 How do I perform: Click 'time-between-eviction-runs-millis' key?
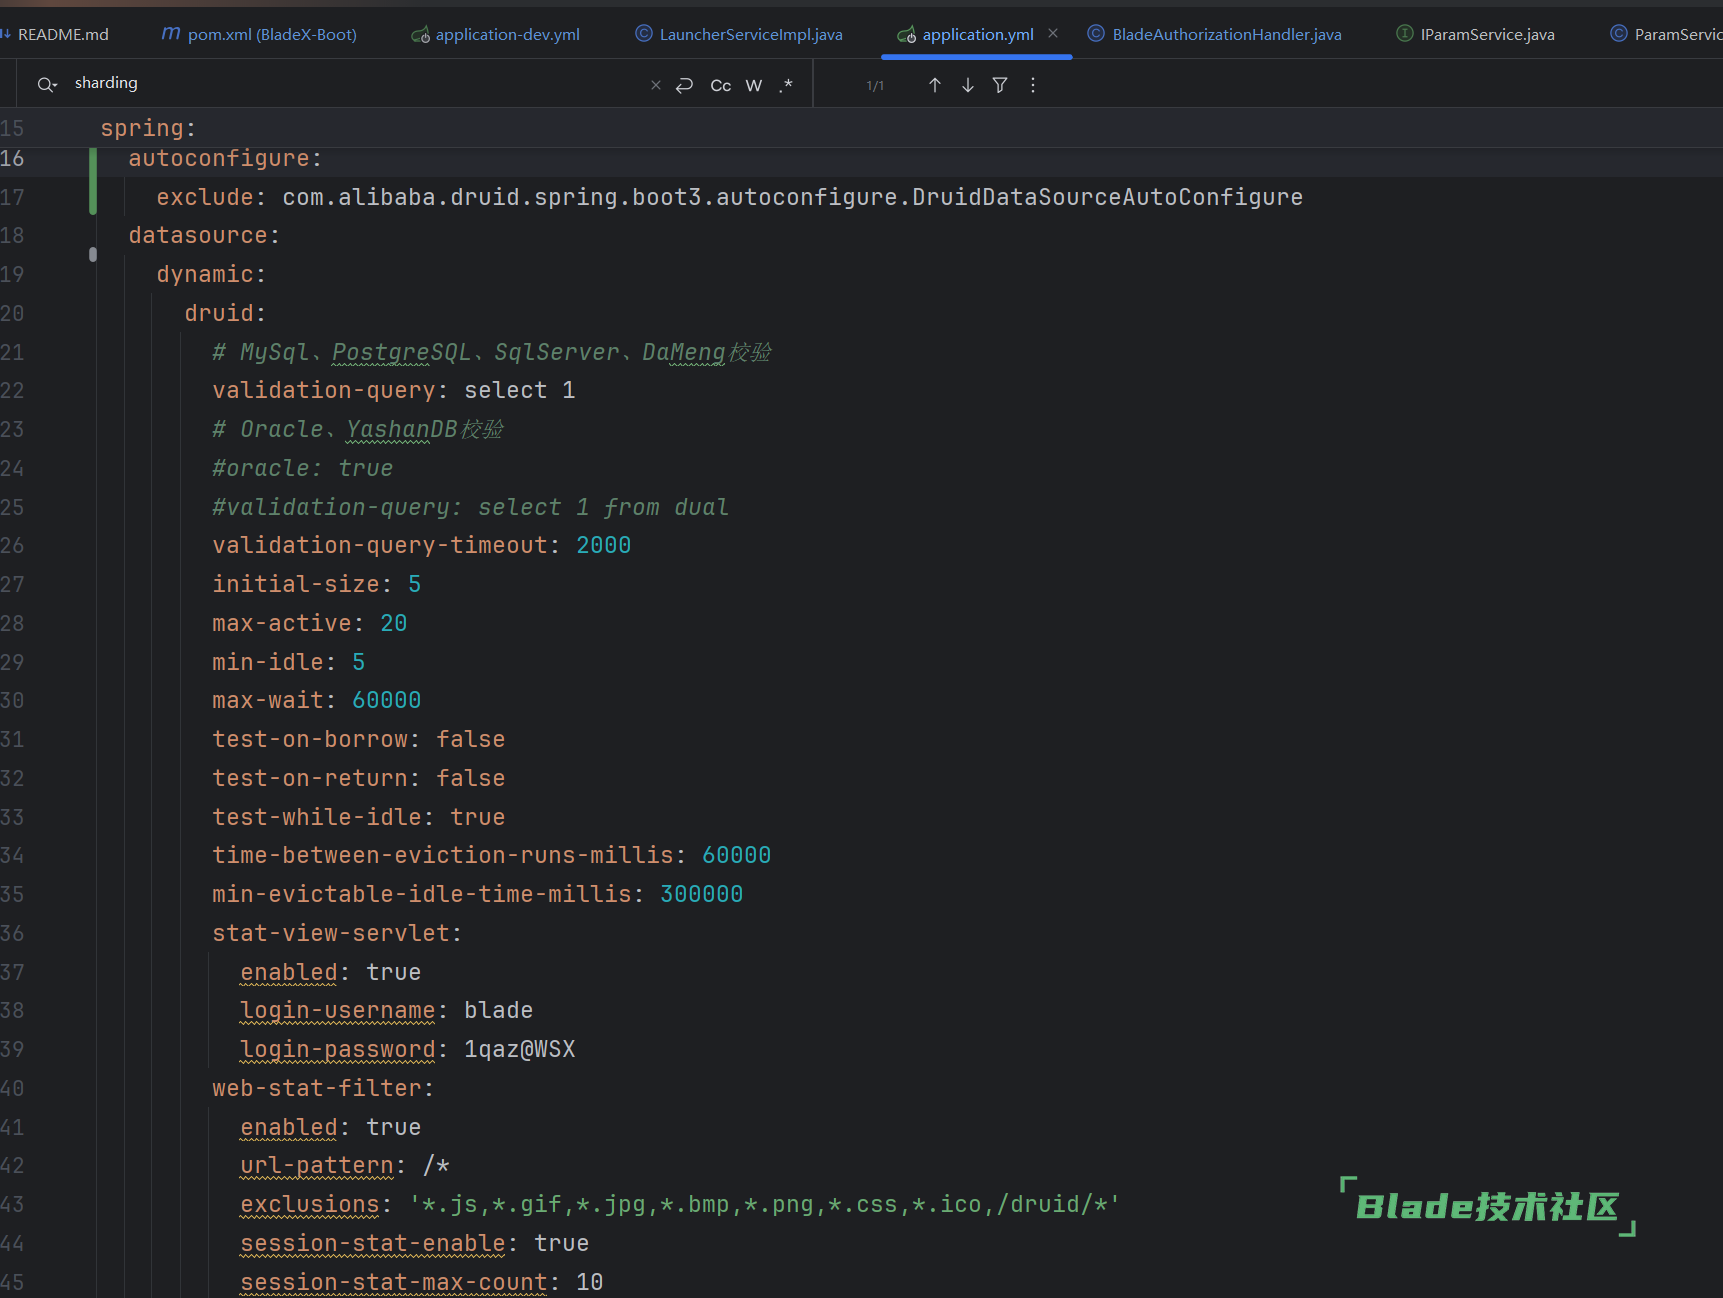(x=442, y=855)
